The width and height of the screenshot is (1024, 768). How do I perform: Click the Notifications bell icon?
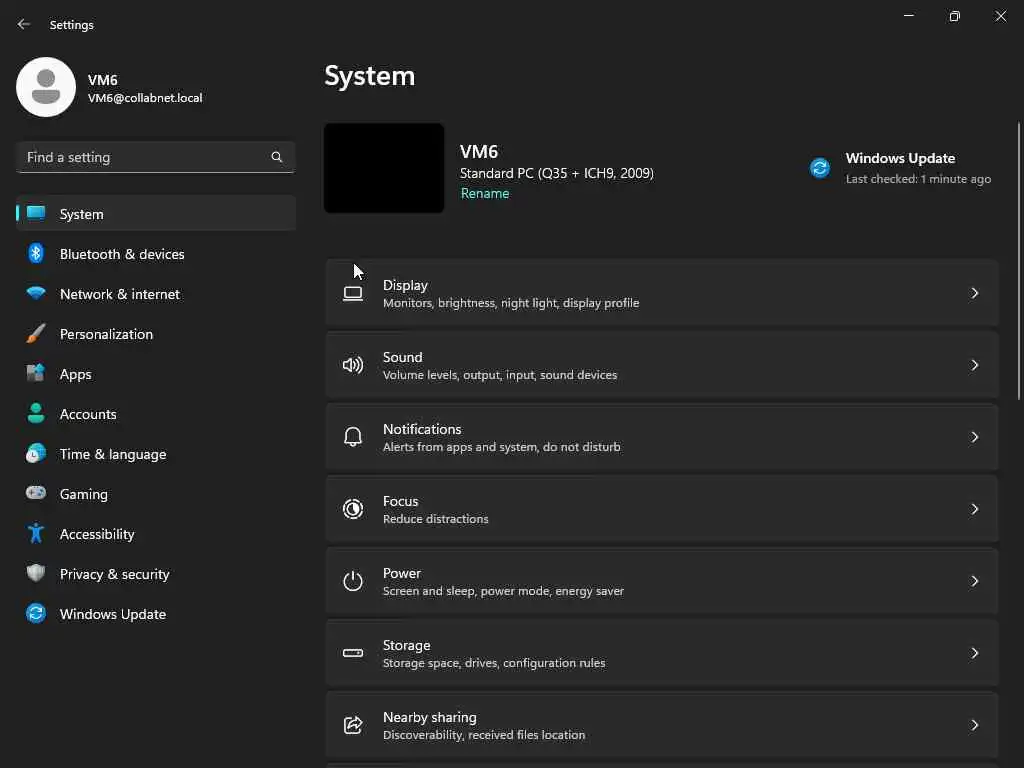point(353,437)
